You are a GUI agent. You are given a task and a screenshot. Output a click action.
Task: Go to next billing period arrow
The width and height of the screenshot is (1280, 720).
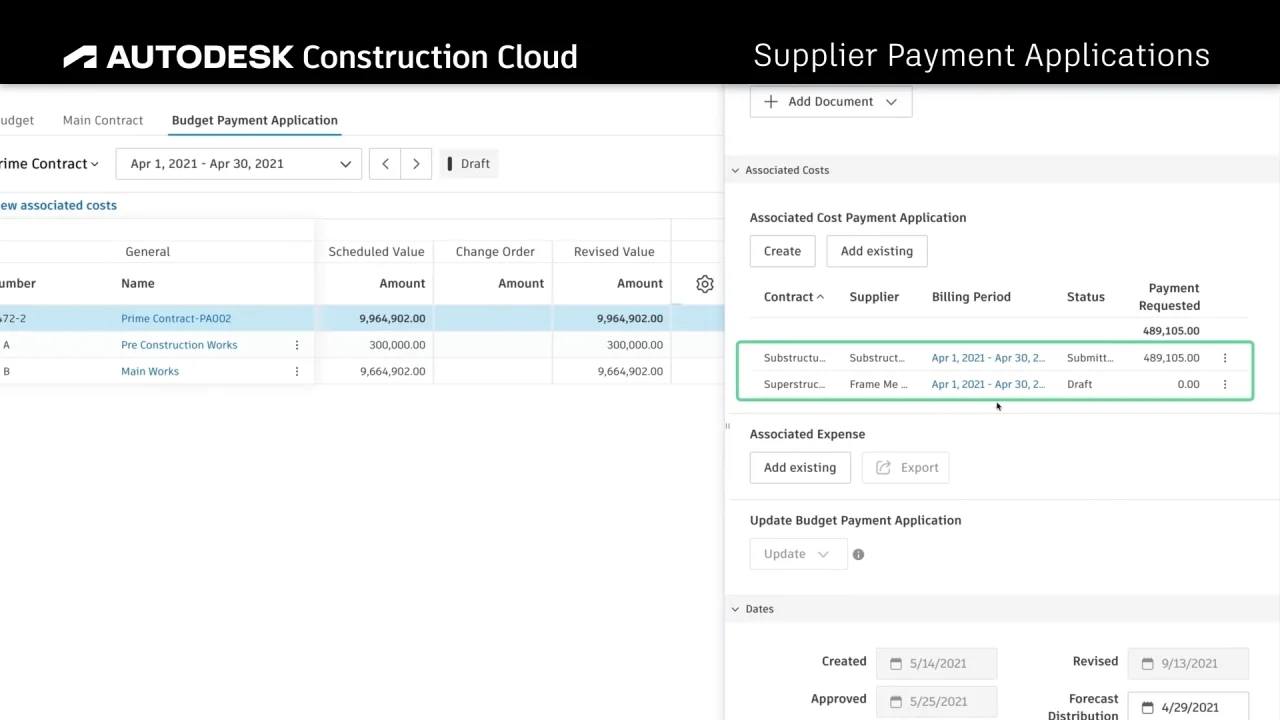click(x=416, y=164)
